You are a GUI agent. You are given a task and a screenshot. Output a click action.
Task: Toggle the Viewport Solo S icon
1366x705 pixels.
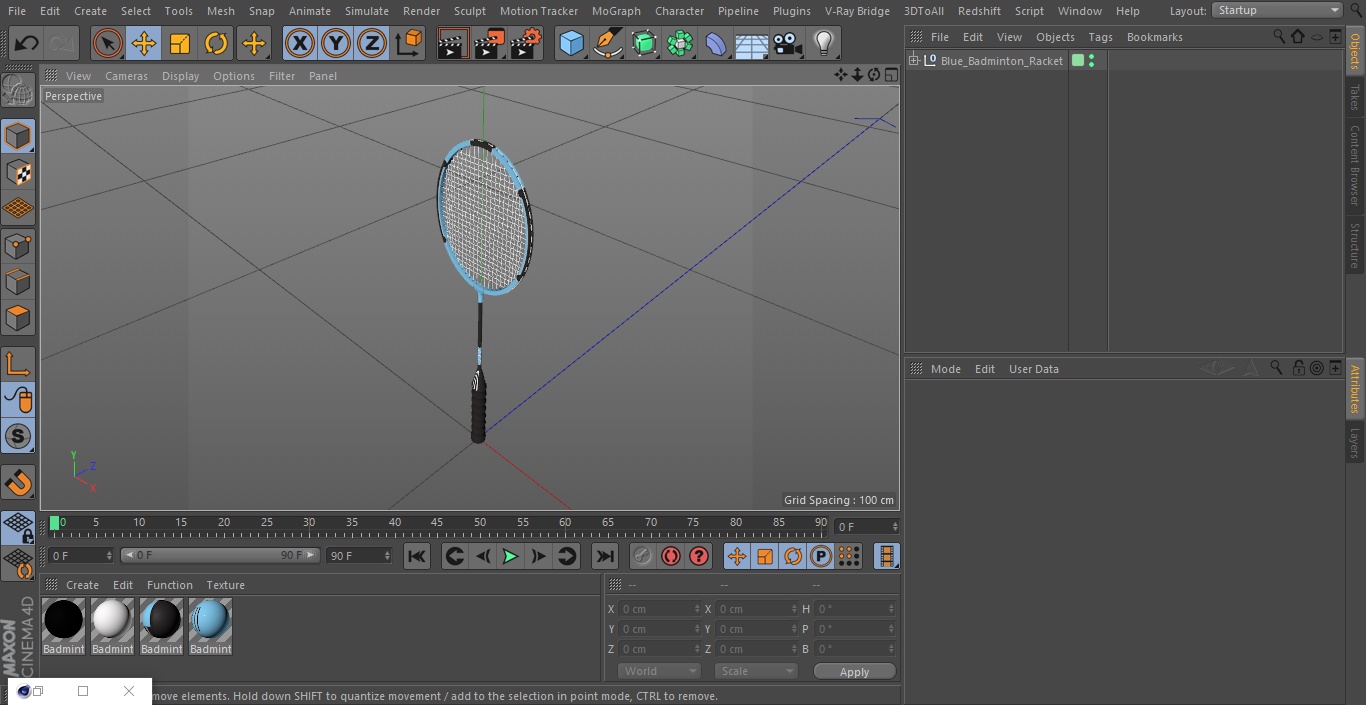pyautogui.click(x=18, y=436)
